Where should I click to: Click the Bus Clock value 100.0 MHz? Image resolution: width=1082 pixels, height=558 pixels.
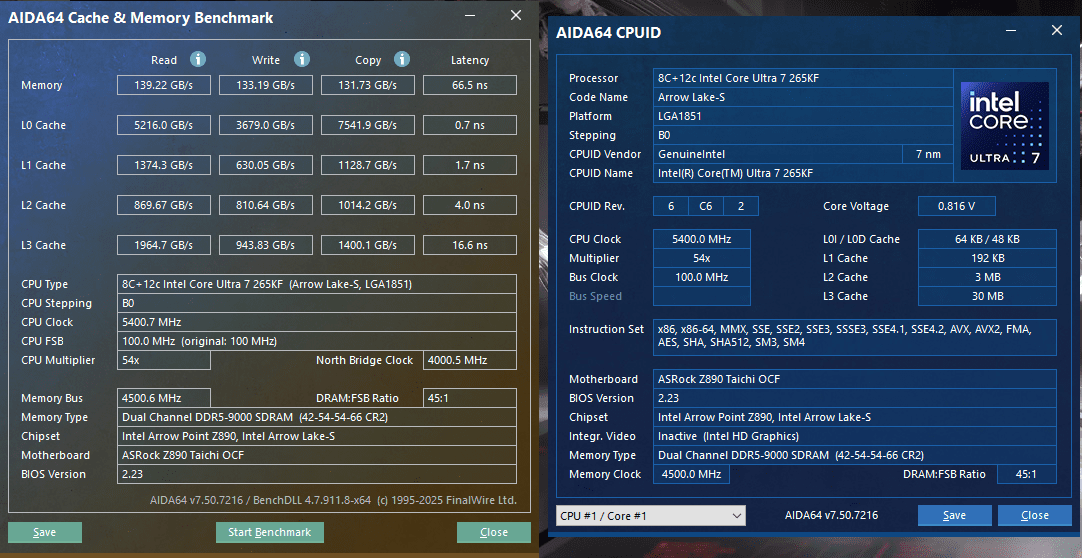[702, 277]
